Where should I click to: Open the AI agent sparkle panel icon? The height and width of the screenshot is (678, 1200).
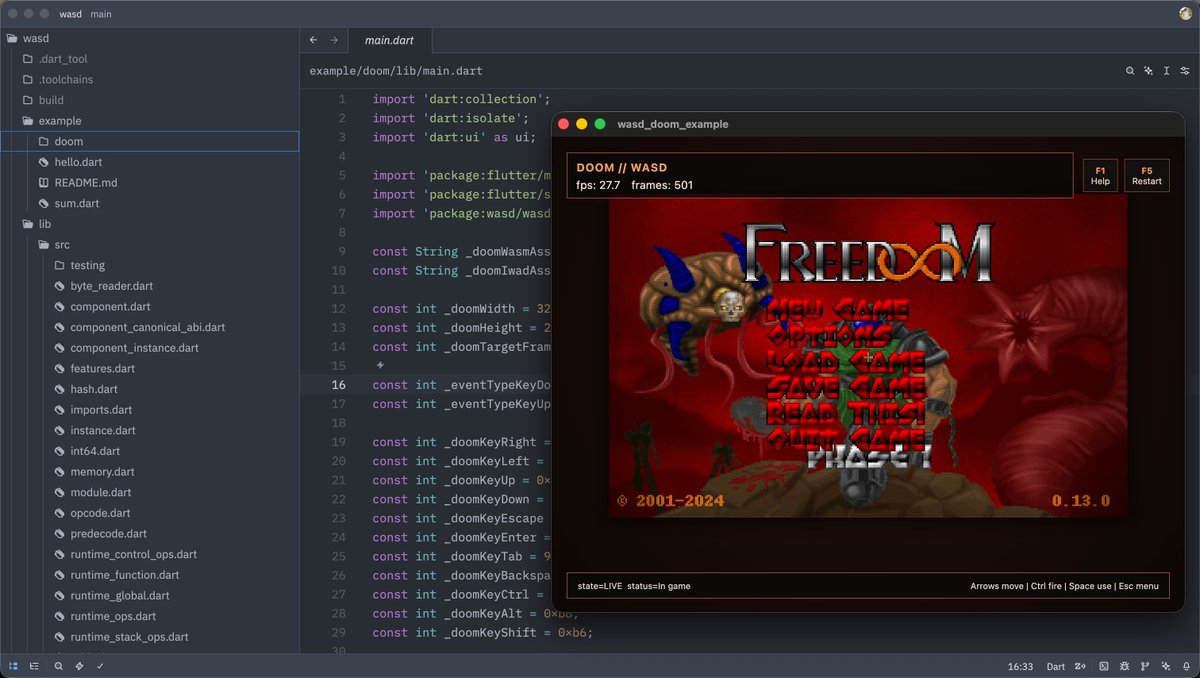click(1166, 666)
